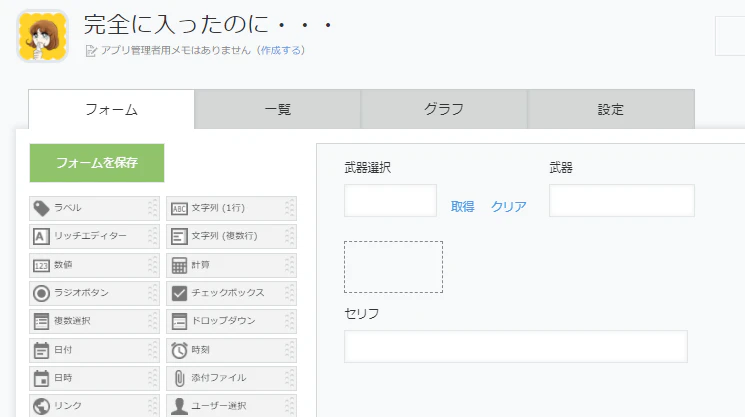
Task: Select the チェックボックス field item
Action: click(x=231, y=293)
